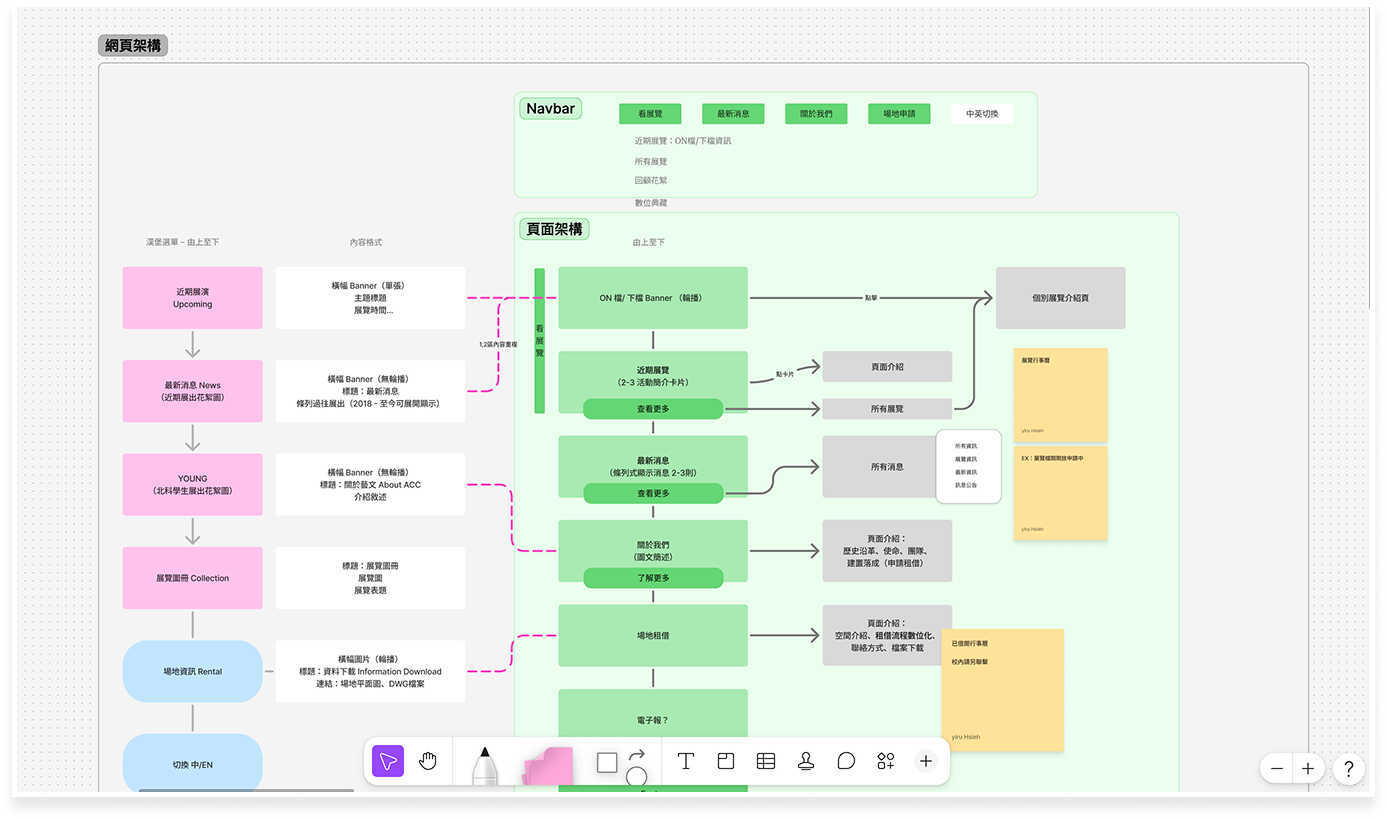
Task: Click the 內容格式 label
Action: [366, 242]
